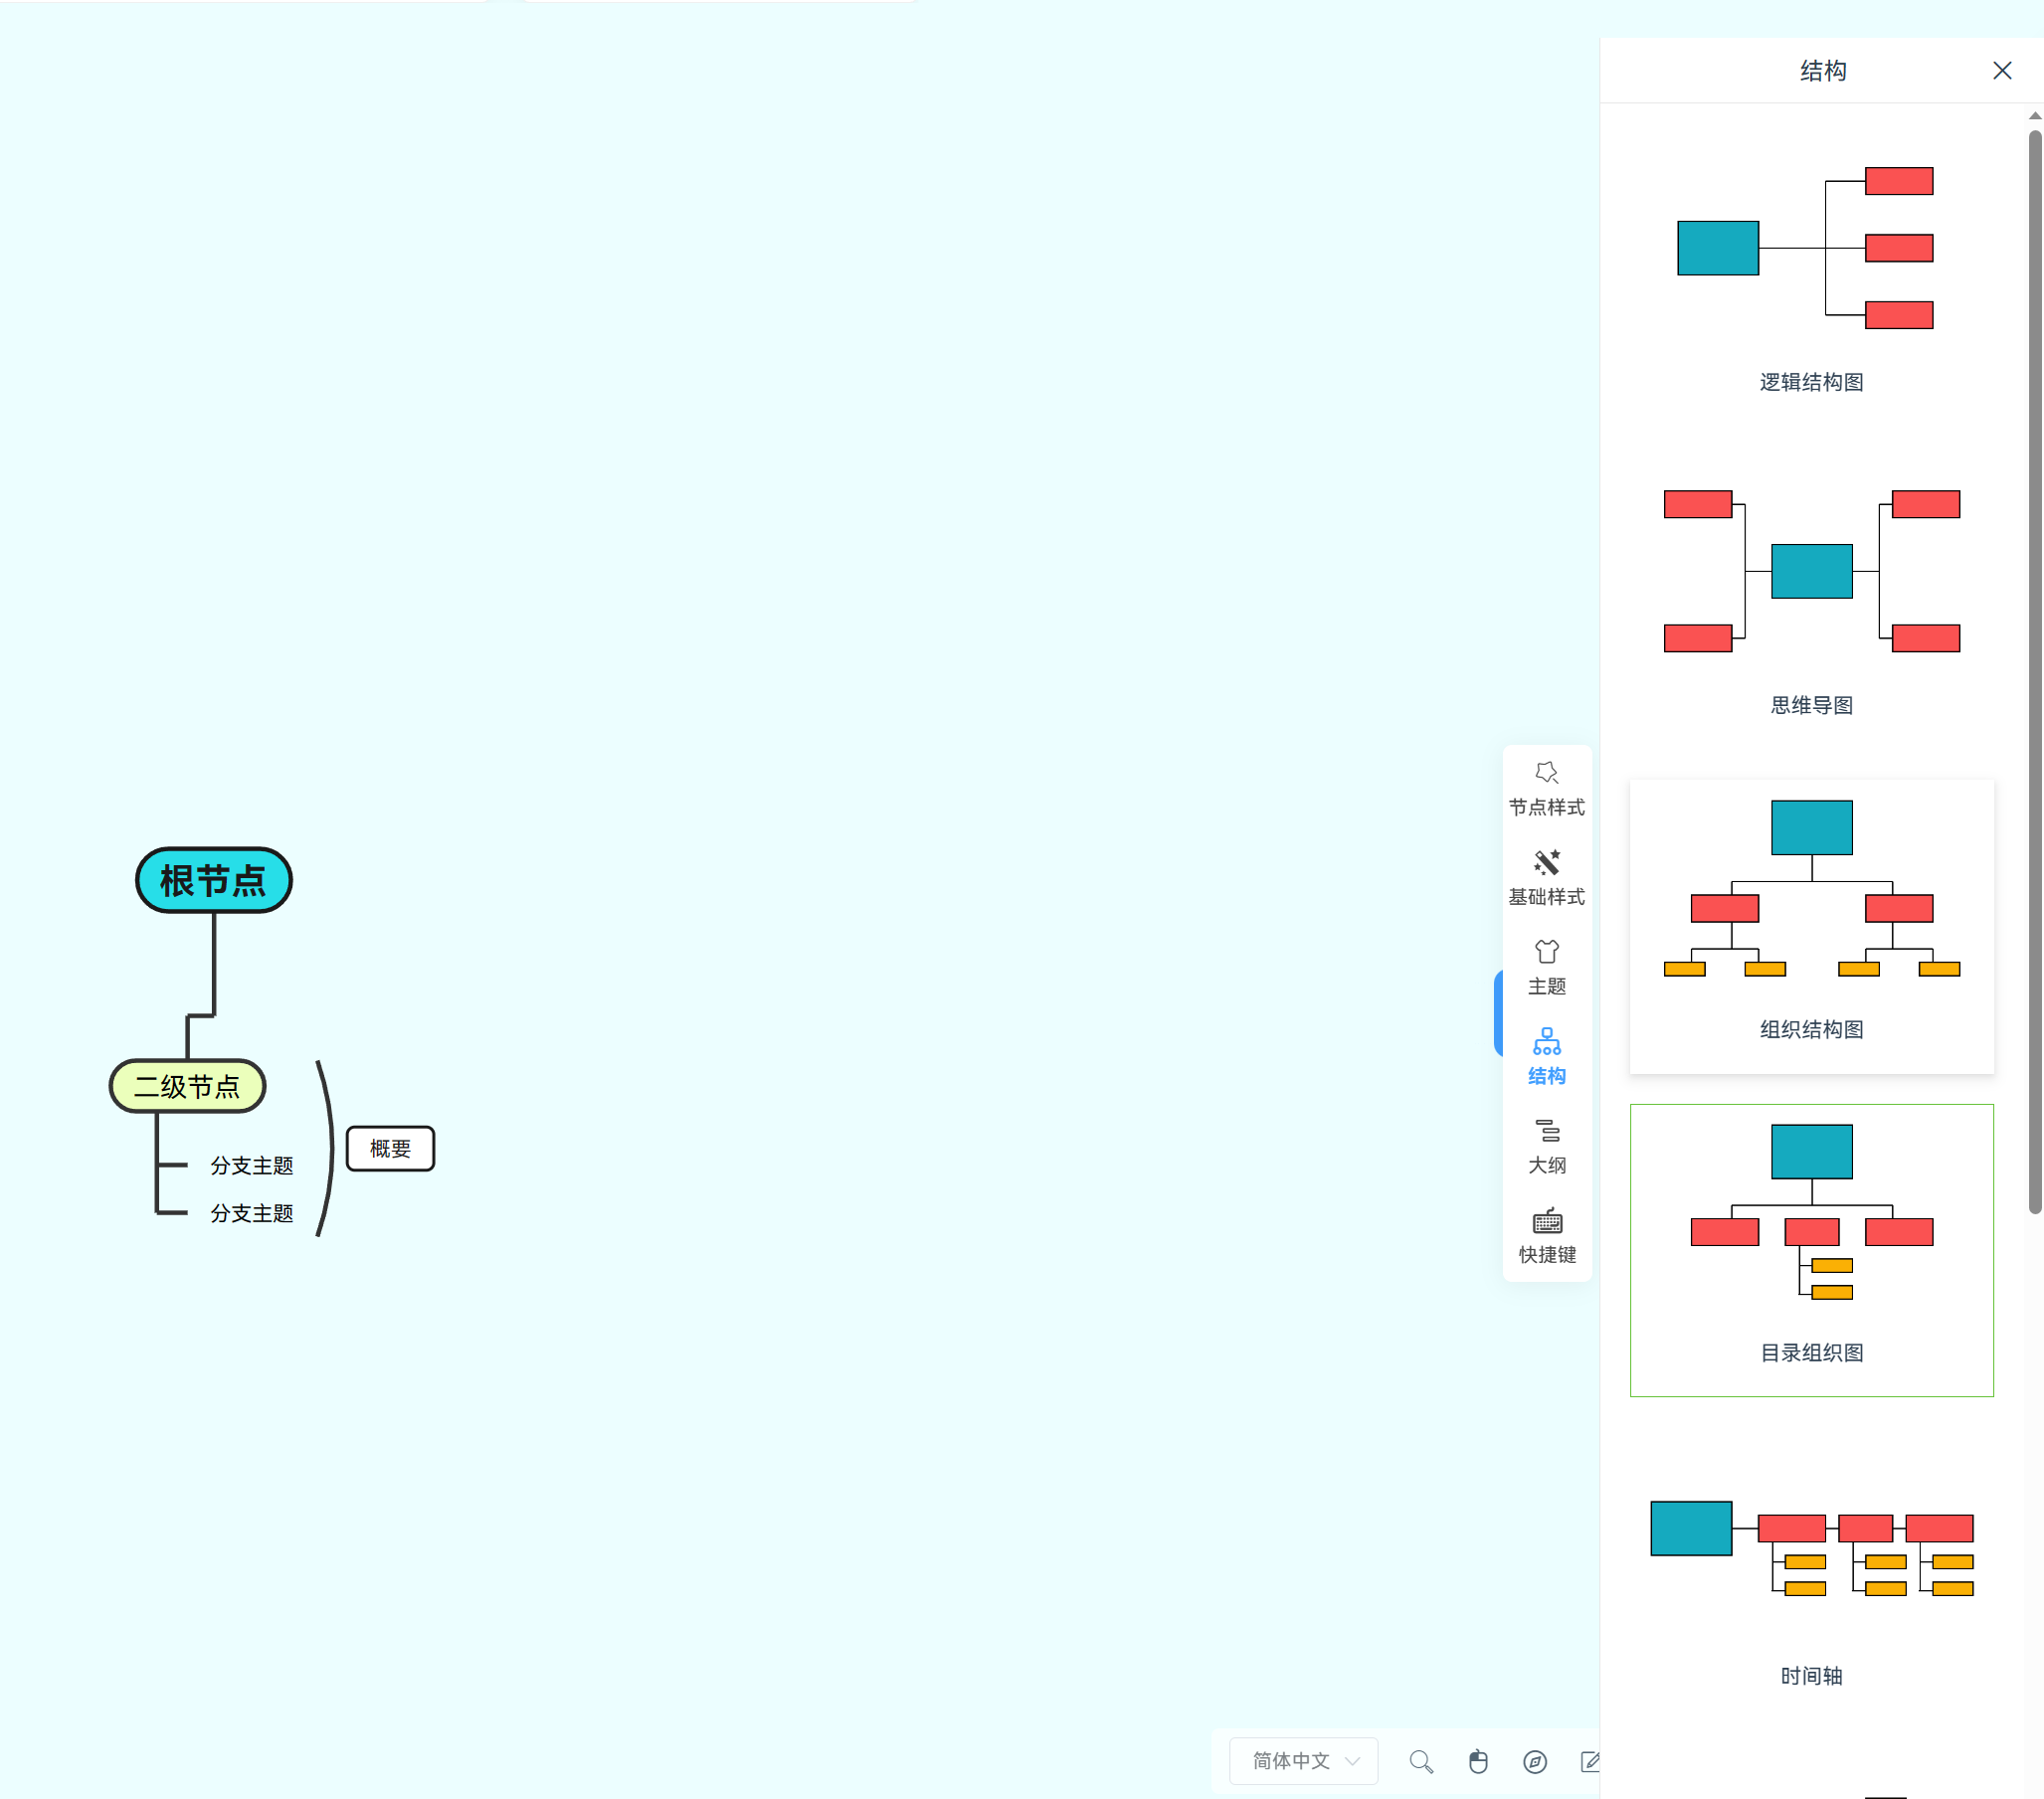Select the 组织结构图 organization layout
The width and height of the screenshot is (2044, 1799).
[1811, 925]
